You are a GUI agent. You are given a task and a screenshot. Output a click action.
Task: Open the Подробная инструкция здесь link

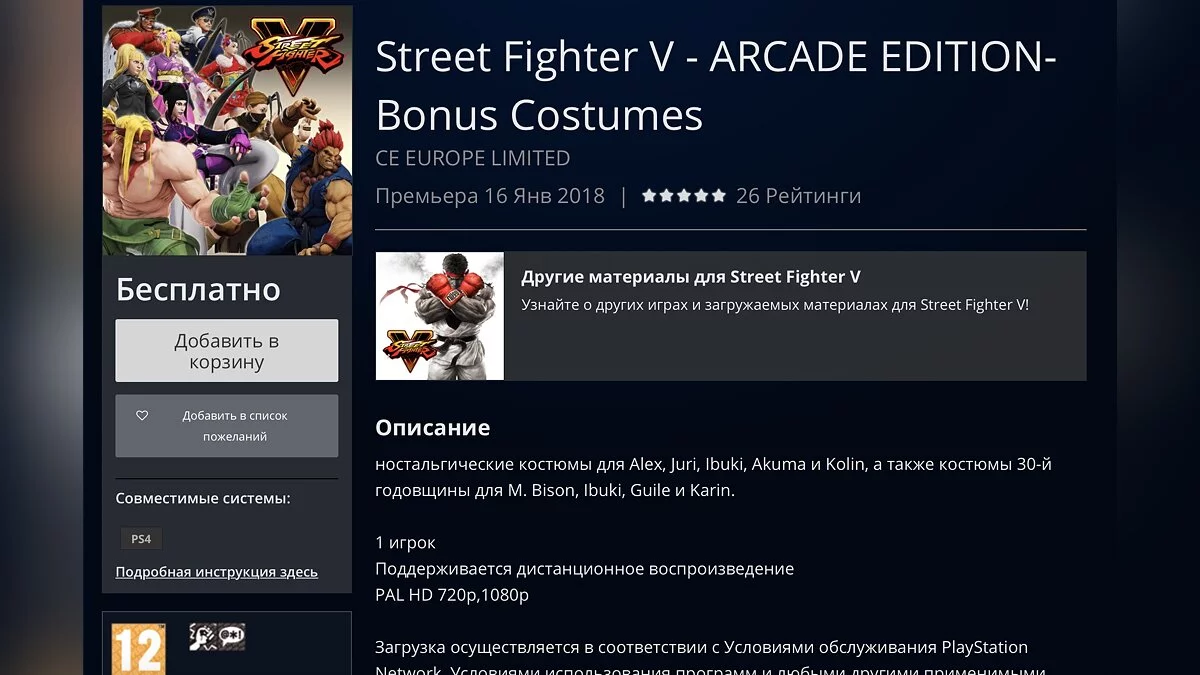(x=217, y=572)
